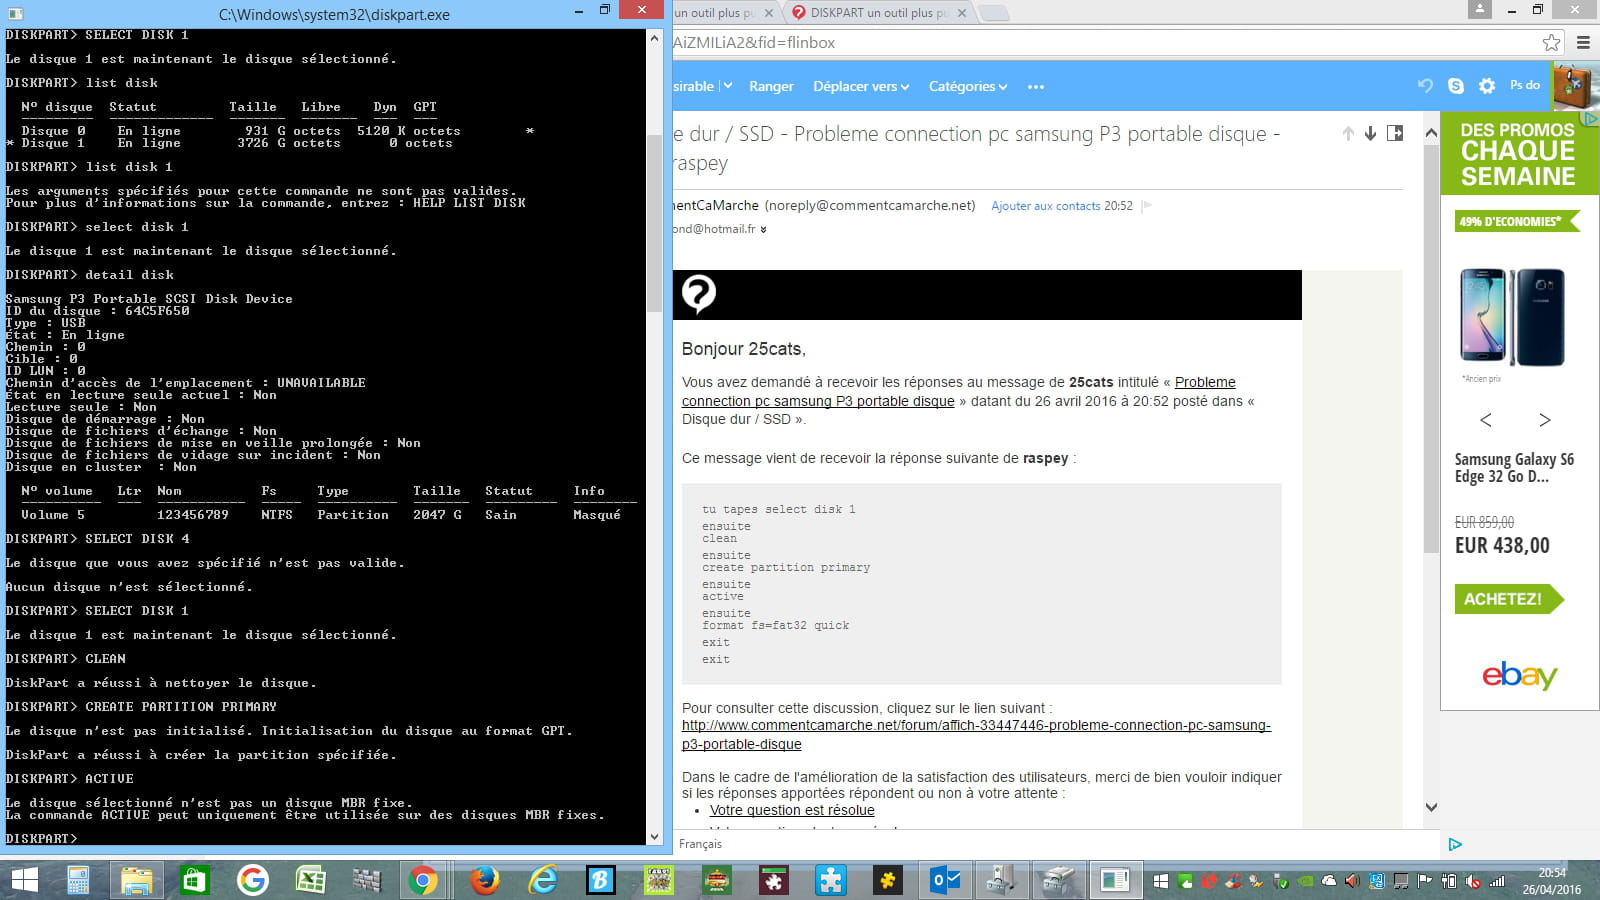The width and height of the screenshot is (1600, 900).
Task: Launch Calculator from the taskbar
Action: click(x=78, y=880)
